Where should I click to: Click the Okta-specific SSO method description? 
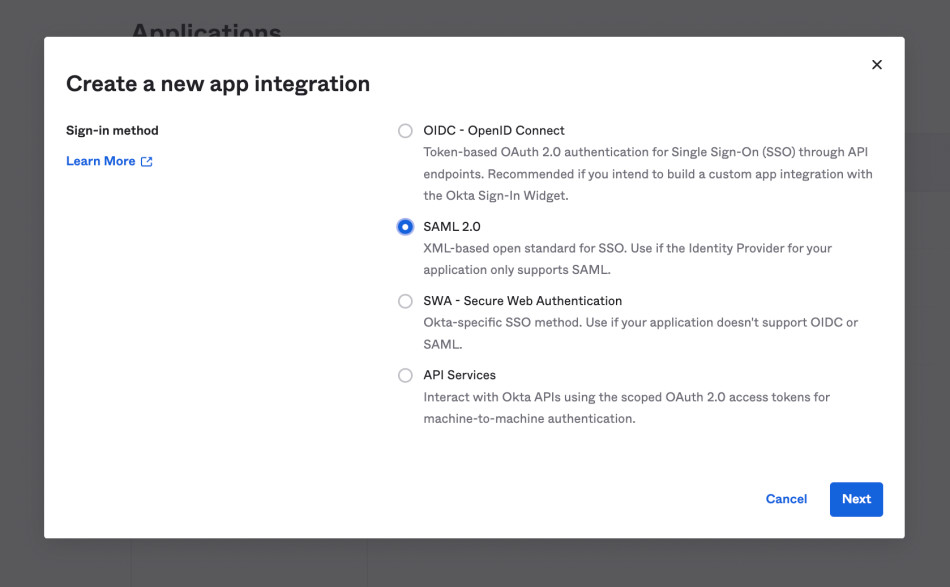coord(640,333)
